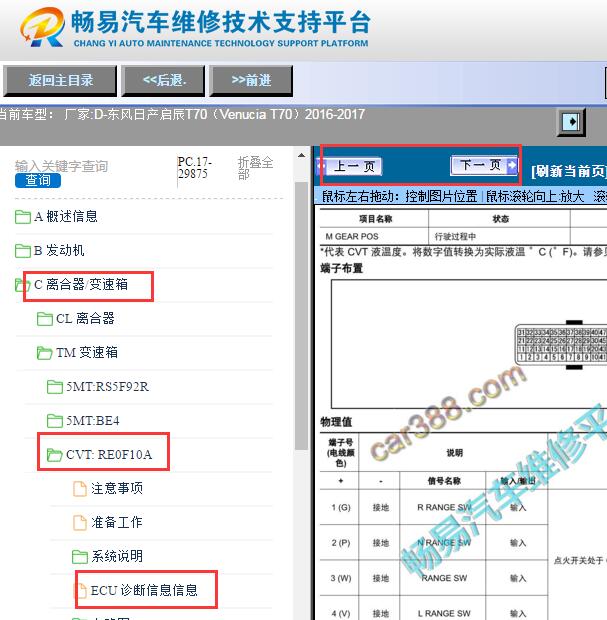The image size is (607, 620).
Task: Click the tree panel scrollbar thumb
Action: (x=301, y=316)
